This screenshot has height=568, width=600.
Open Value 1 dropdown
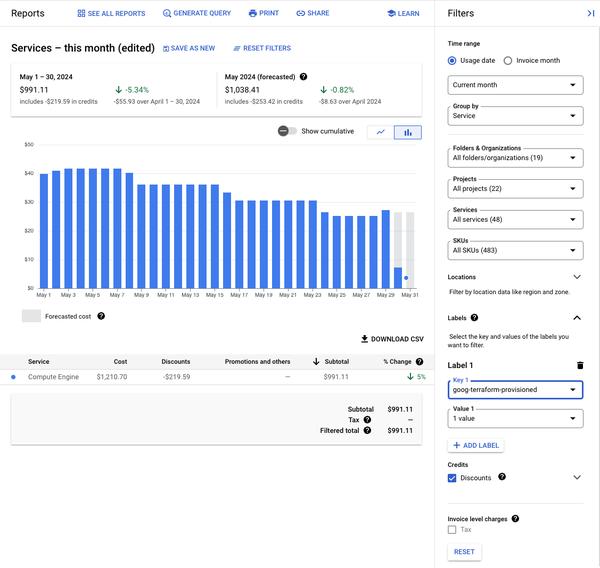coord(515,418)
